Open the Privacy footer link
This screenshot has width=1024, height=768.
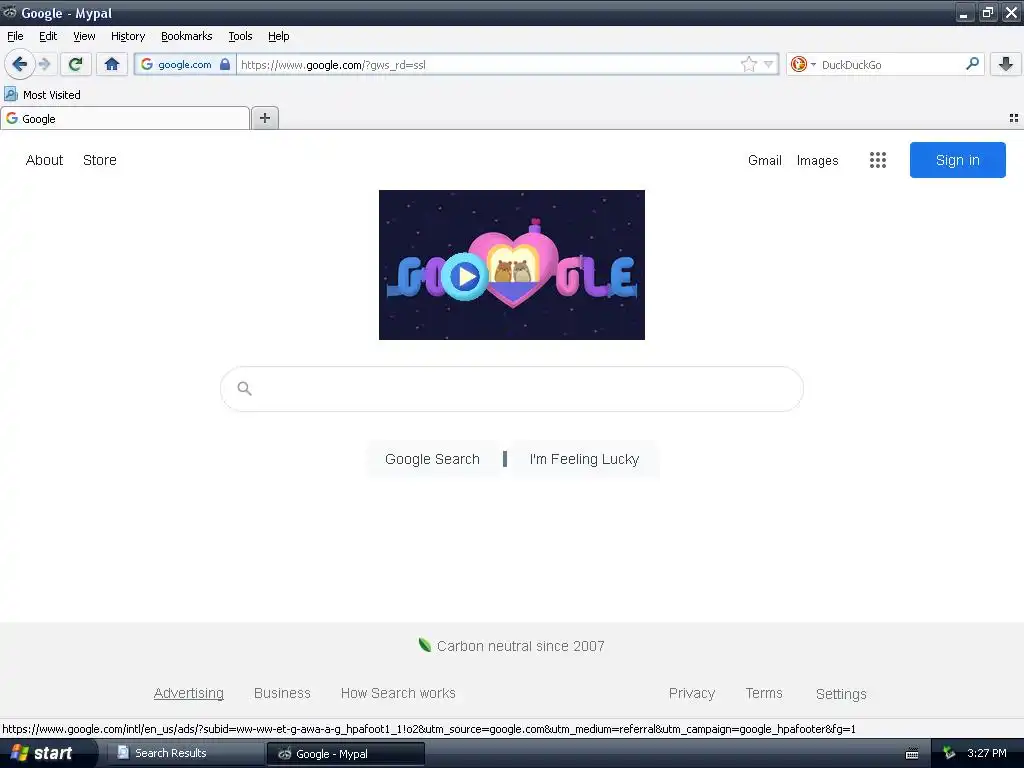[692, 693]
